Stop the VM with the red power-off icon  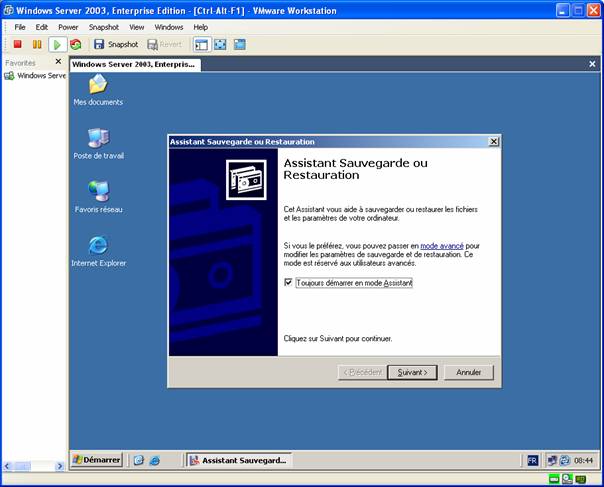(x=17, y=44)
